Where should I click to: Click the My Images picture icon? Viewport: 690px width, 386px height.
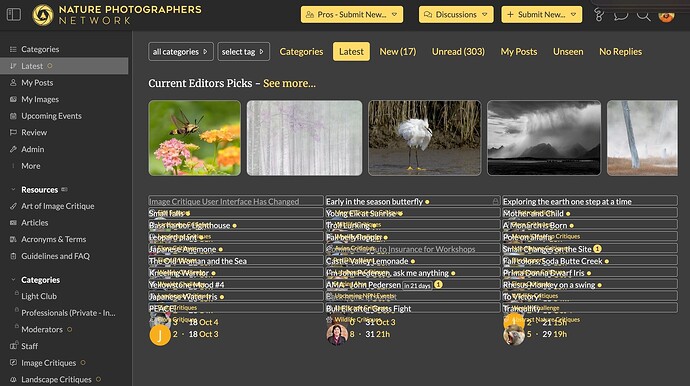pyautogui.click(x=13, y=99)
